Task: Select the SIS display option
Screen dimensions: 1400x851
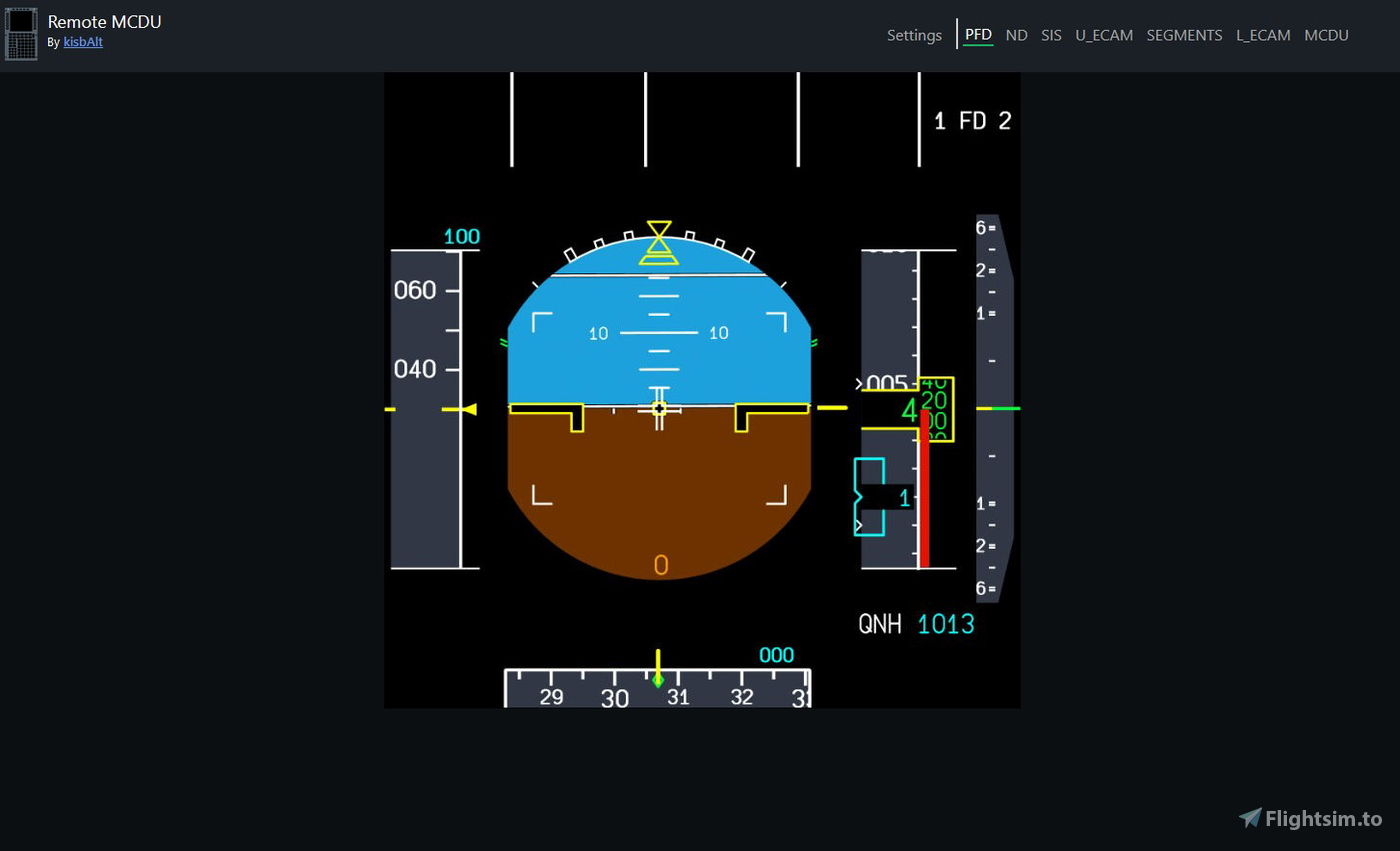Action: tap(1051, 34)
